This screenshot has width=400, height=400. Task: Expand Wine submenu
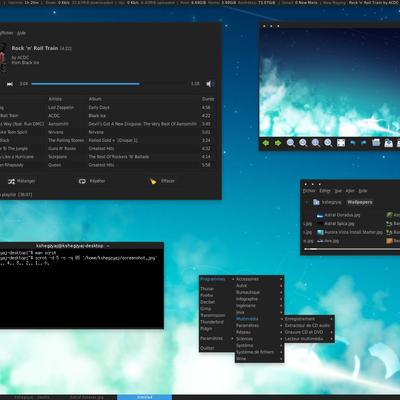(259, 359)
